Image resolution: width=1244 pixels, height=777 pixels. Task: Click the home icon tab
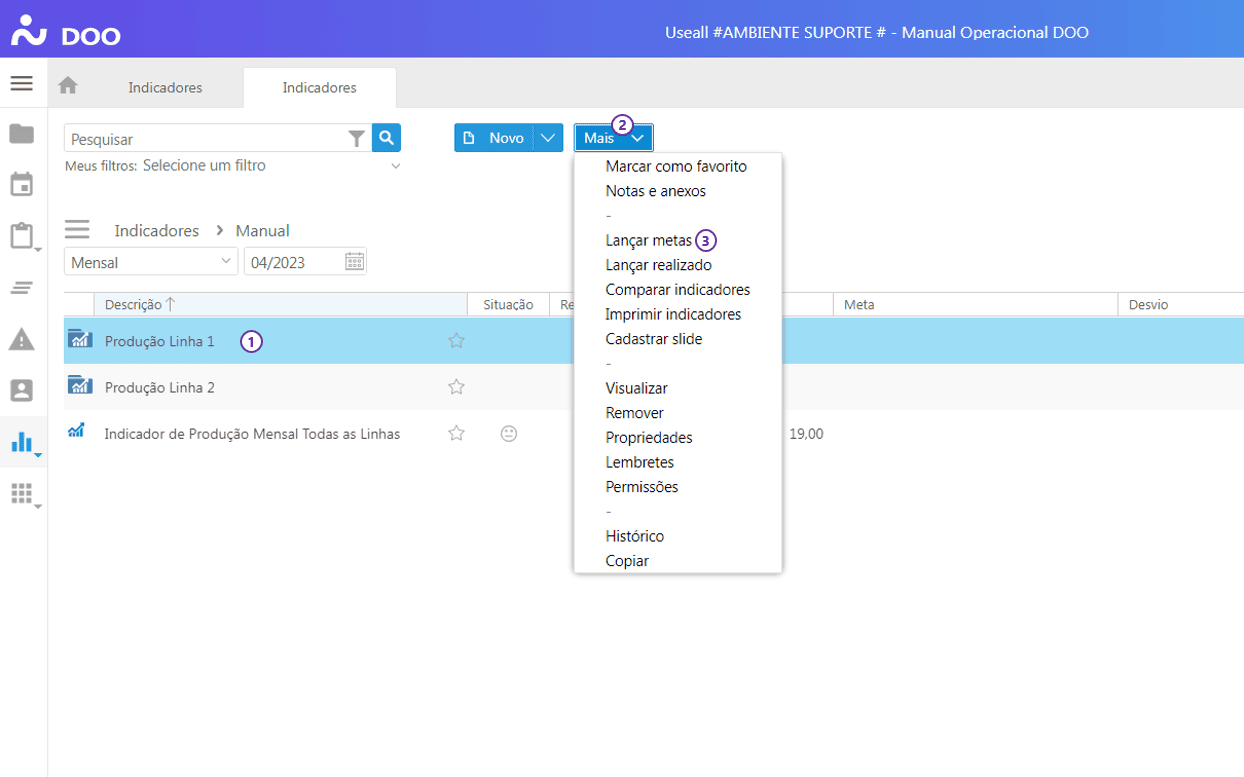[68, 86]
